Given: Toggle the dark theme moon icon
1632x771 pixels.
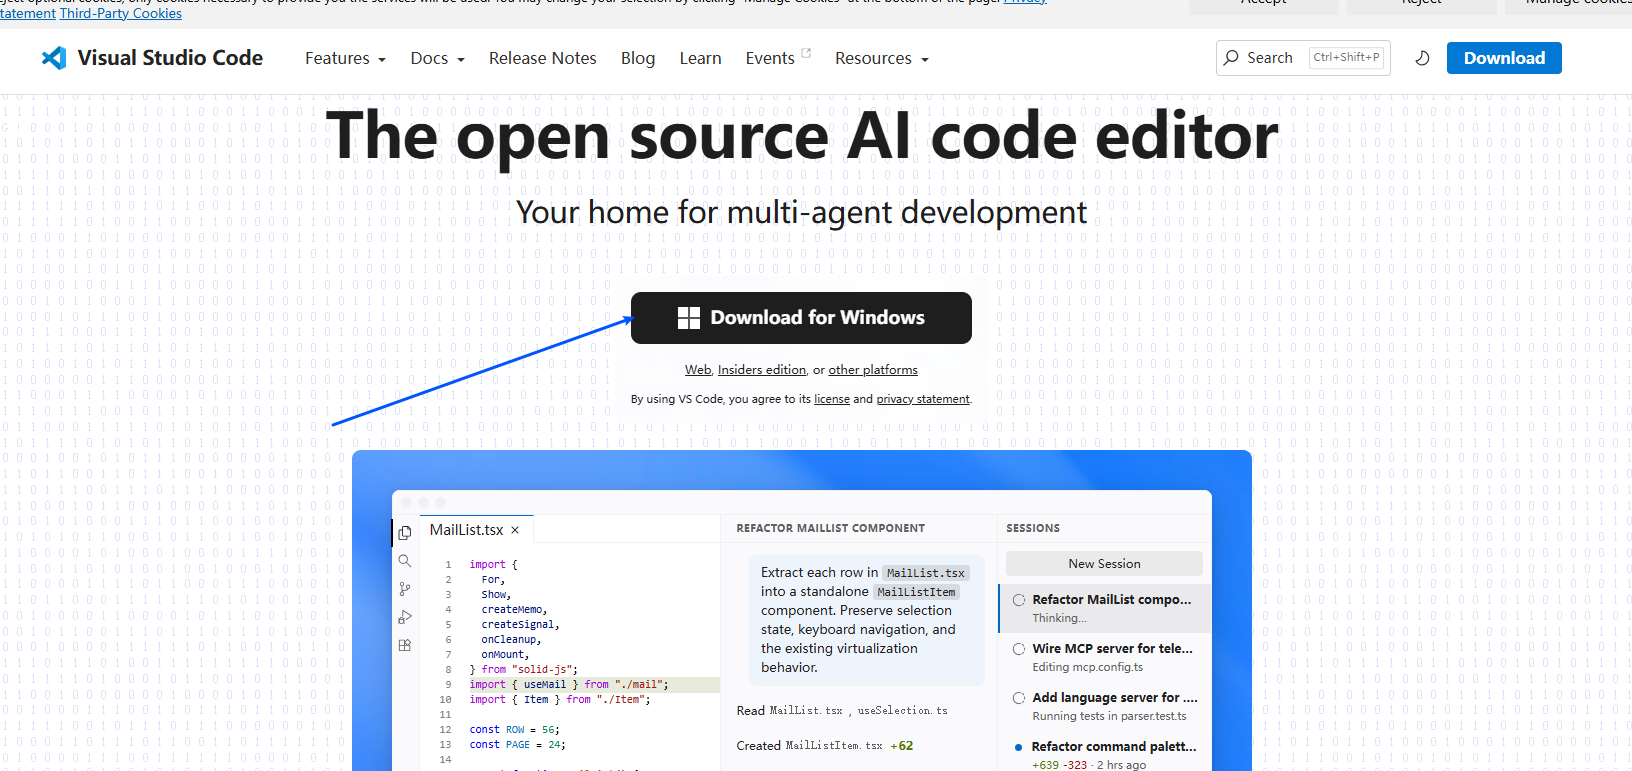Looking at the screenshot, I should pos(1422,58).
